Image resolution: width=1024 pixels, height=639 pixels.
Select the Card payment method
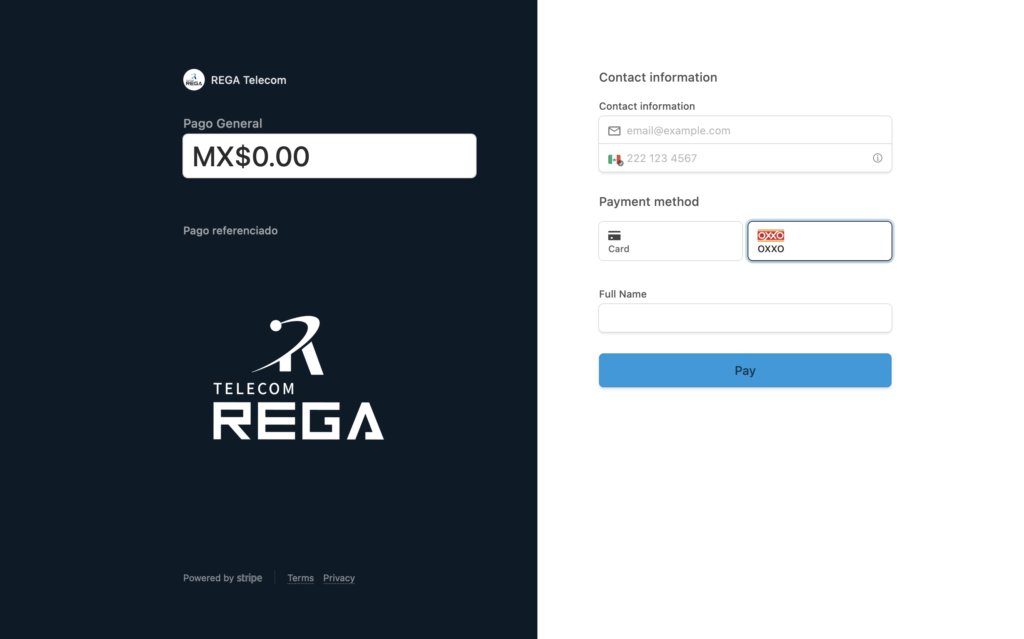[x=671, y=241]
